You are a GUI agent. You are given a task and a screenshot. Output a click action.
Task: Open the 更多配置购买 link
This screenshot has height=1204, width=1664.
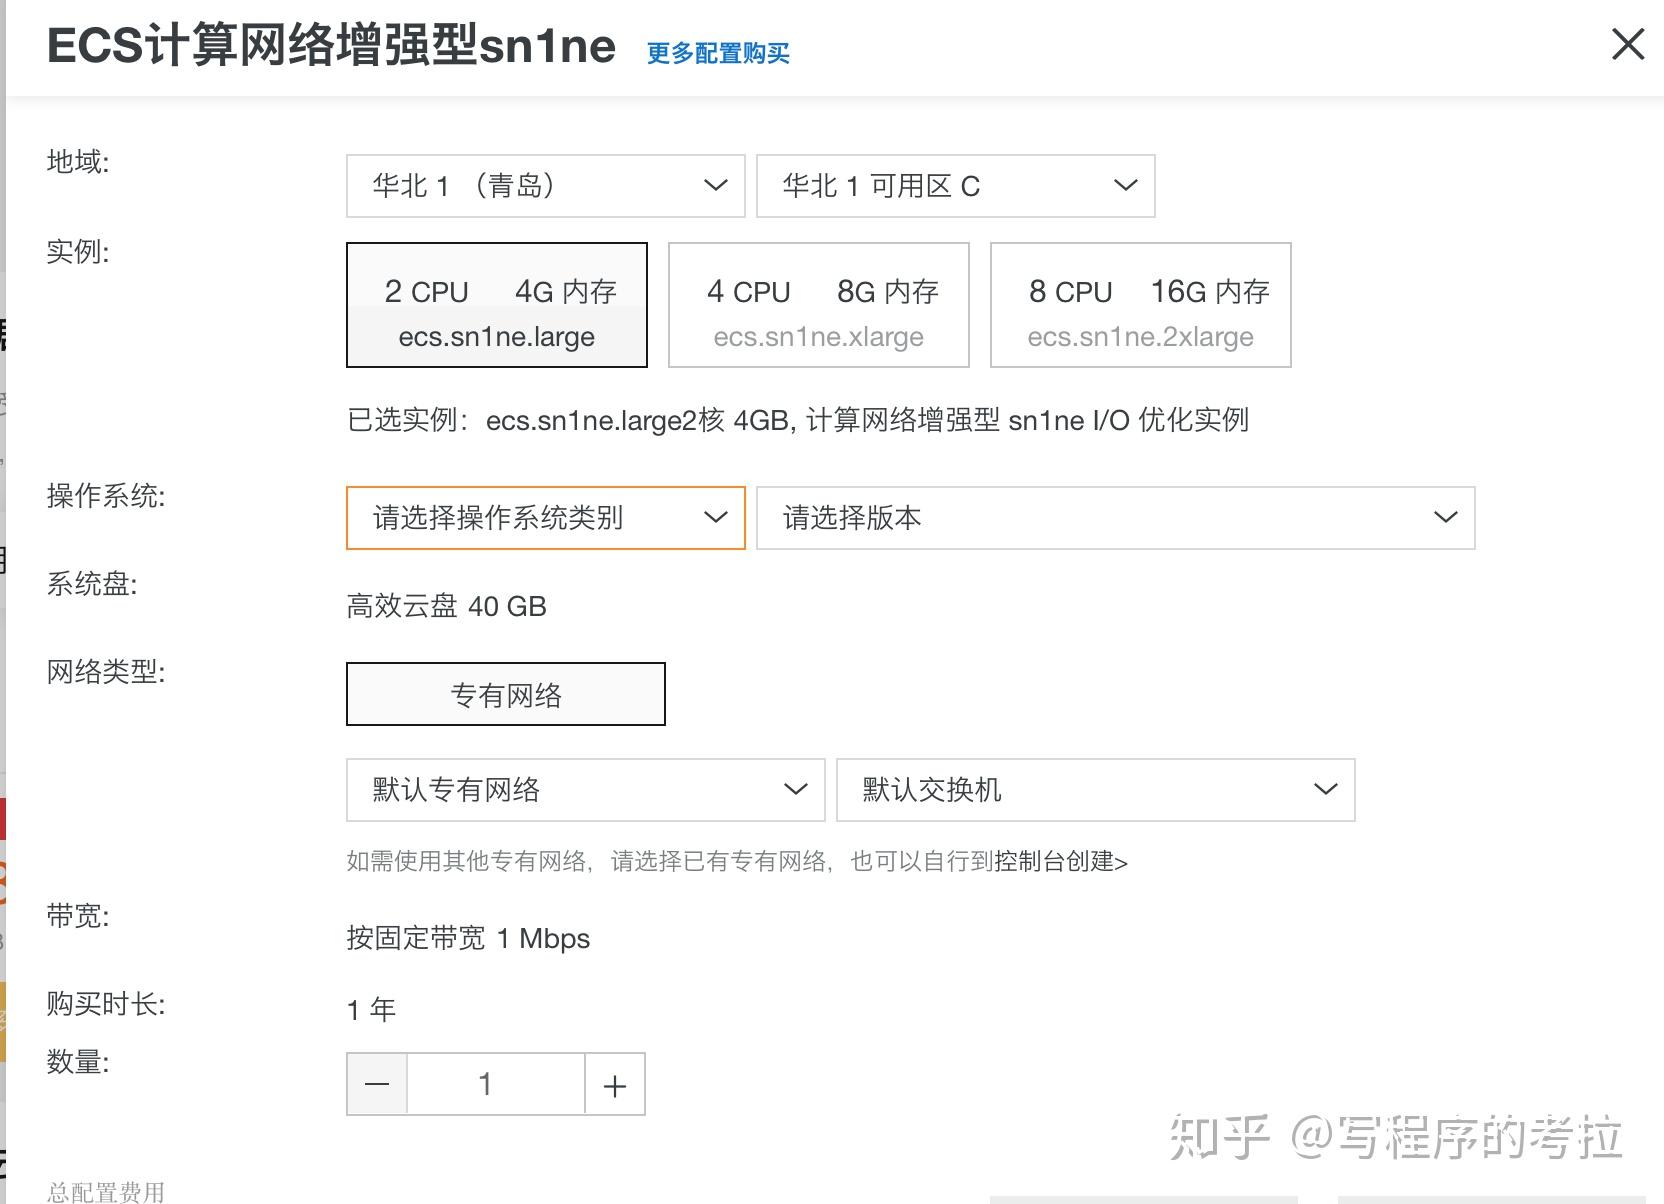(x=718, y=53)
